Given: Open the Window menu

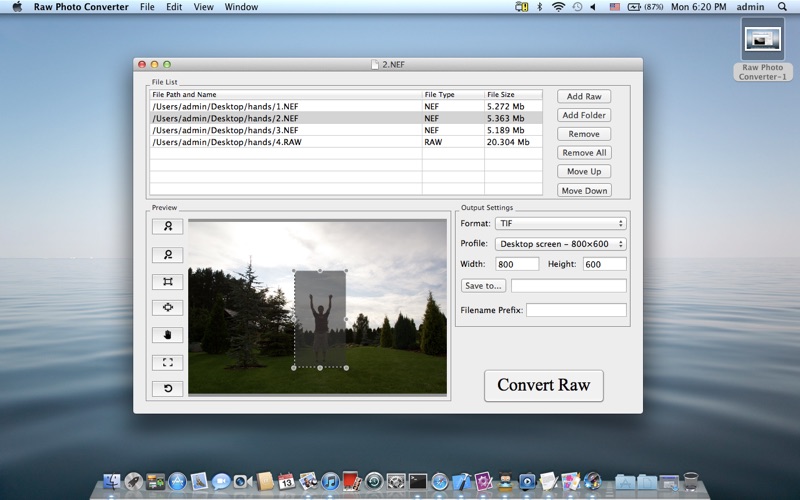Looking at the screenshot, I should coord(241,7).
